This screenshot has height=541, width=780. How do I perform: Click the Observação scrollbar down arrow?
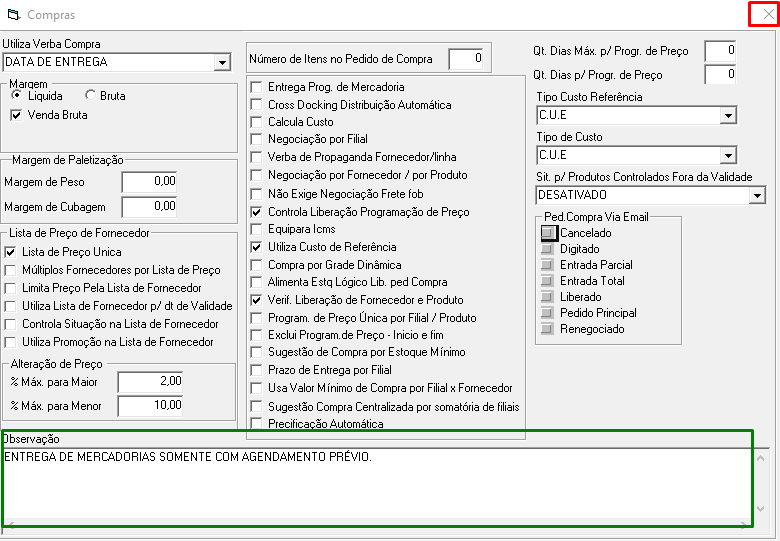click(x=760, y=509)
